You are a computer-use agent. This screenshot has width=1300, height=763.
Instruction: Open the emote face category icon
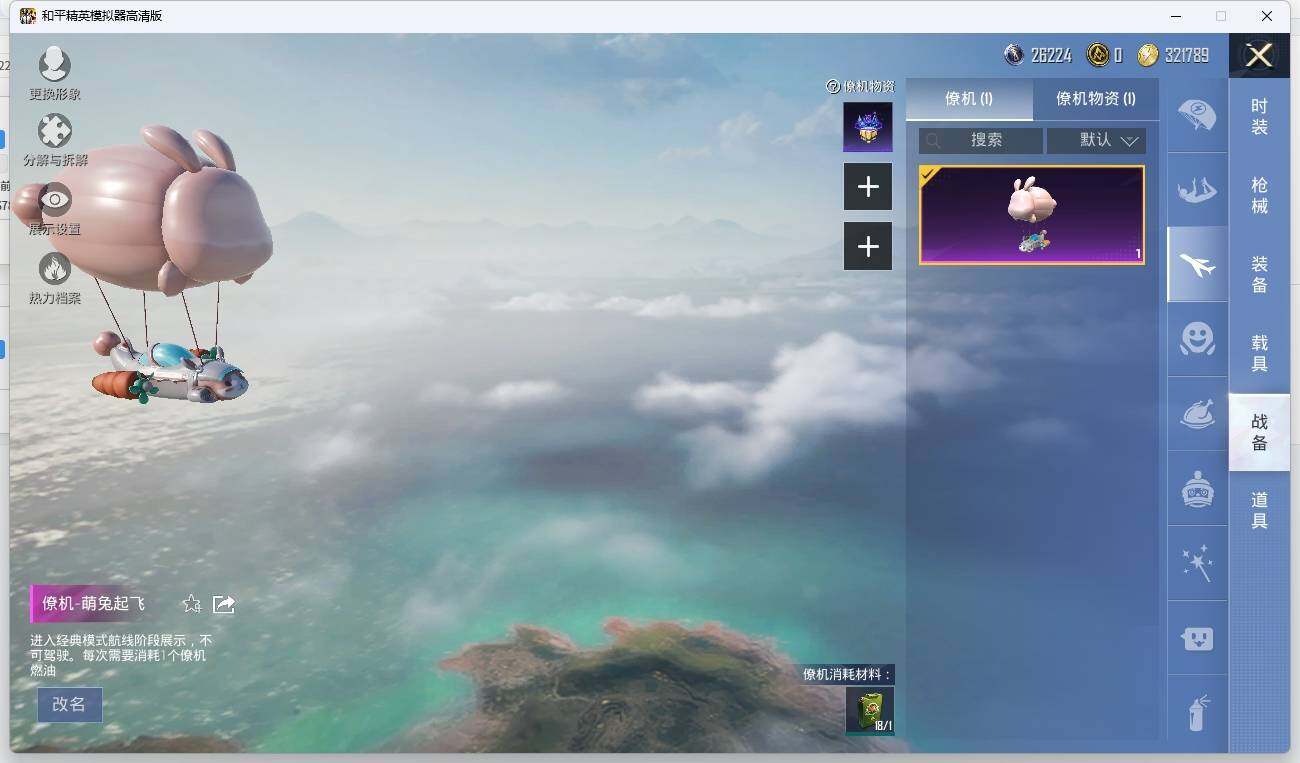pyautogui.click(x=1197, y=339)
